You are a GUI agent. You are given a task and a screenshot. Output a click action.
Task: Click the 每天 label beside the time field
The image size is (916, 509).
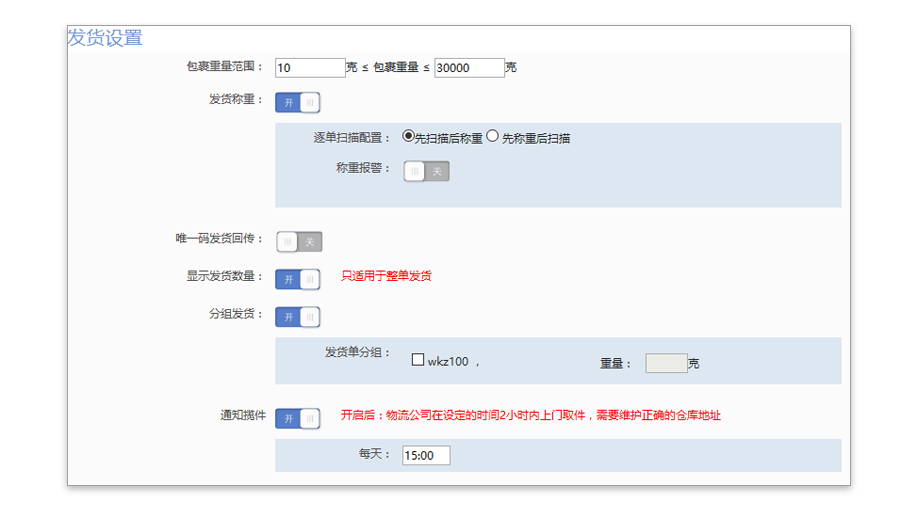(x=374, y=454)
